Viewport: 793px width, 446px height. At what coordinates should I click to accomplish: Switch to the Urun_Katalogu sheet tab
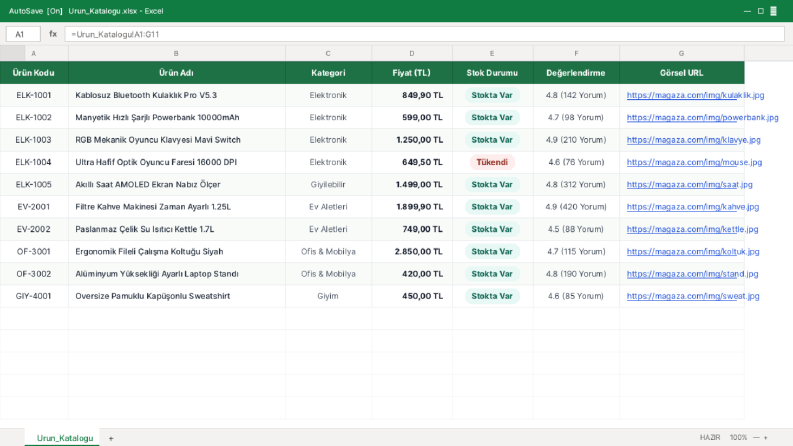click(64, 438)
